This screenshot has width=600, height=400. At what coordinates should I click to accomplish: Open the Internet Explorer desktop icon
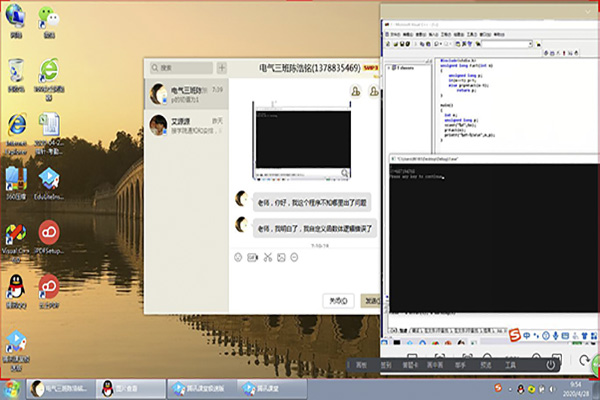[x=15, y=125]
